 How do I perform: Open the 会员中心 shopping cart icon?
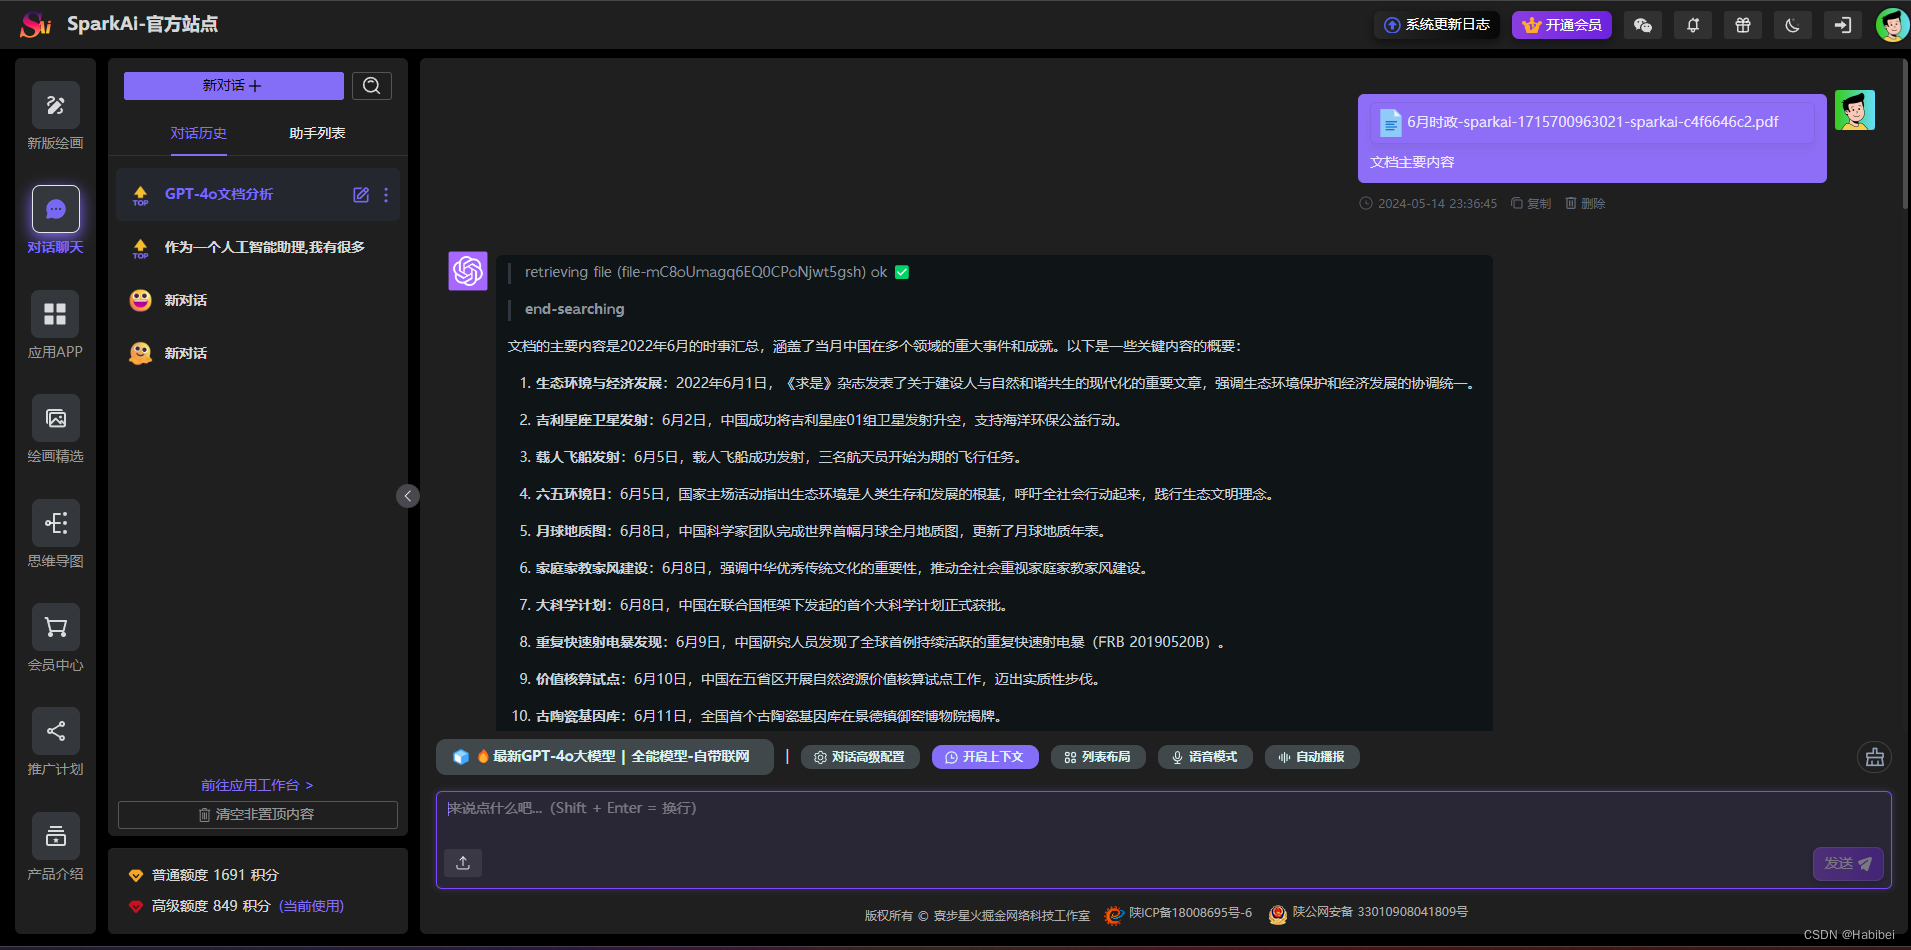pyautogui.click(x=55, y=627)
